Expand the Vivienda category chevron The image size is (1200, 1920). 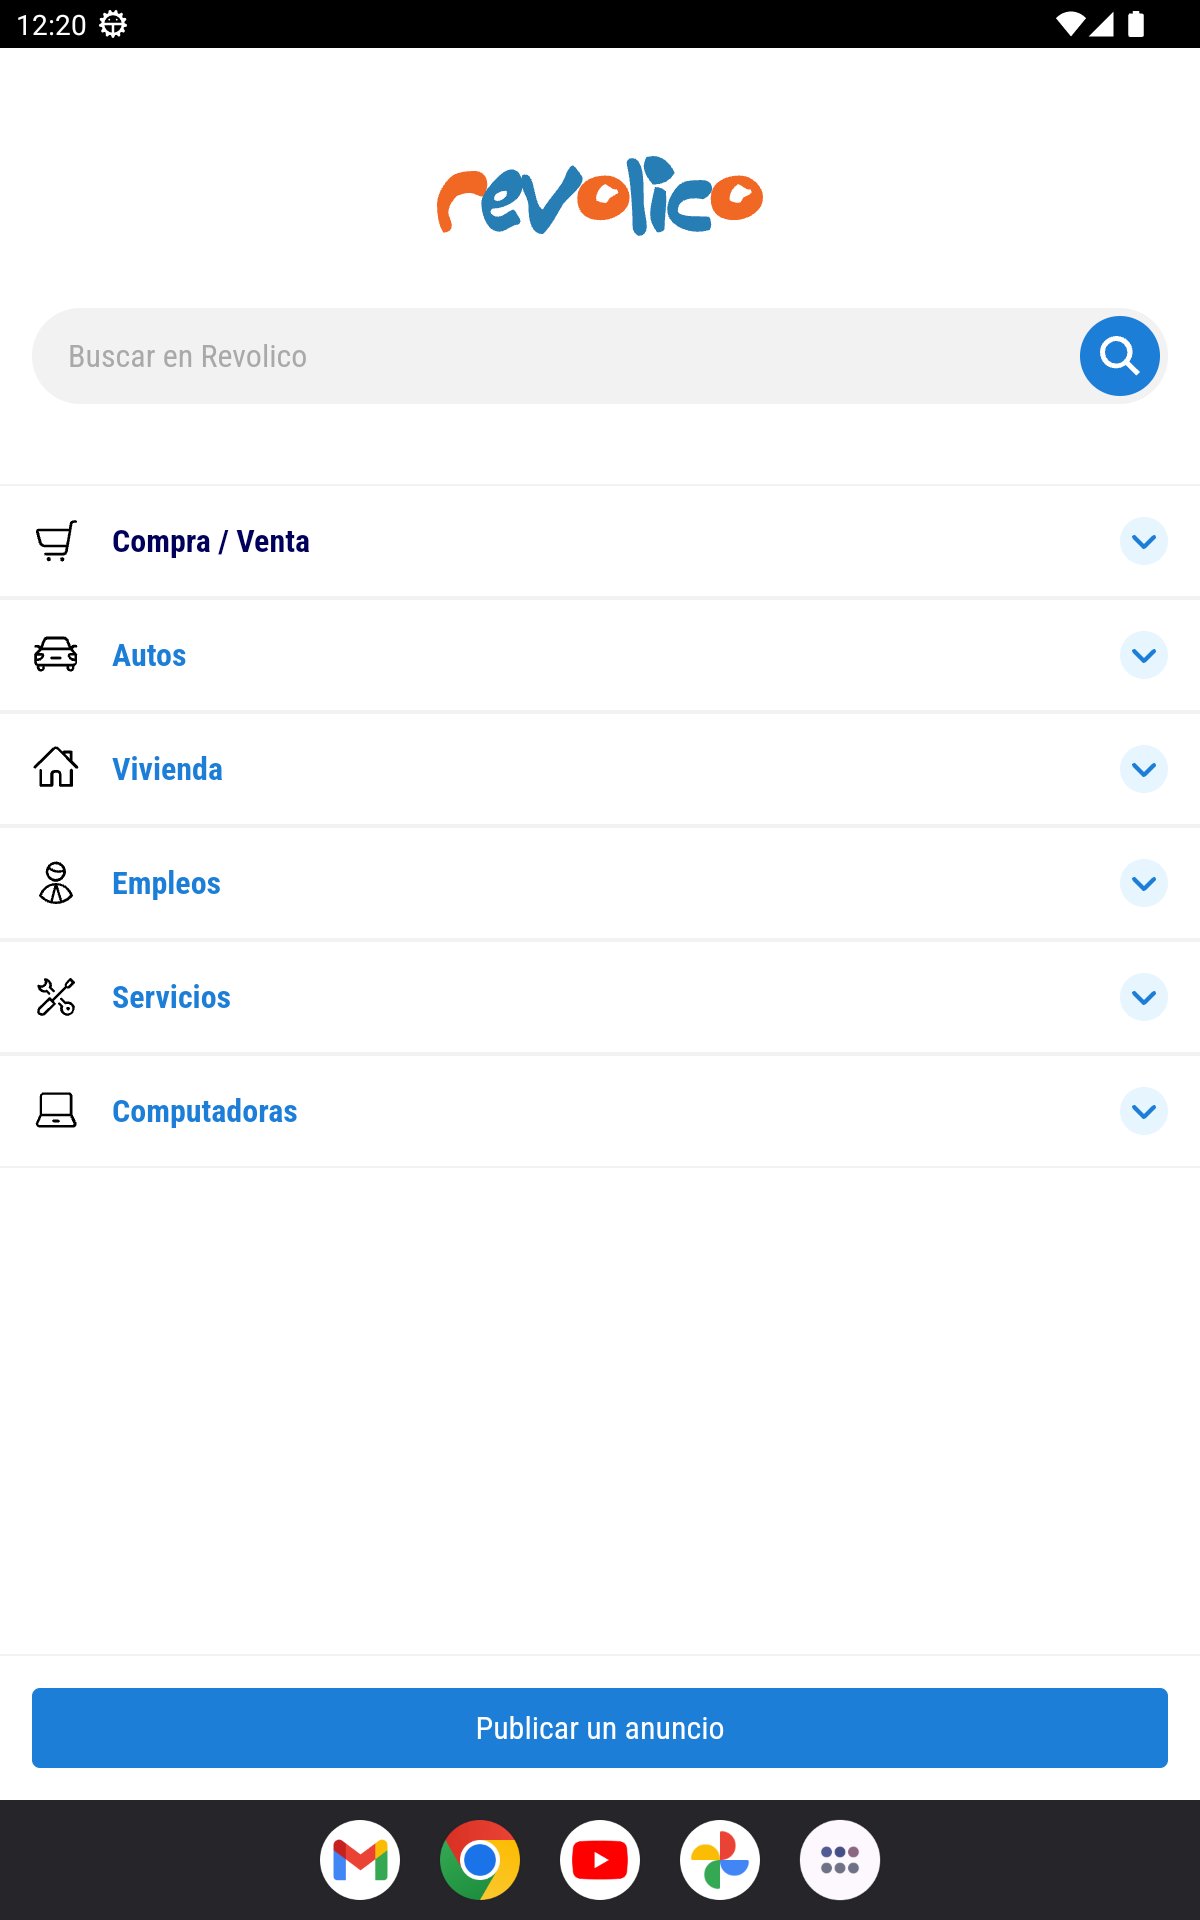(x=1144, y=769)
